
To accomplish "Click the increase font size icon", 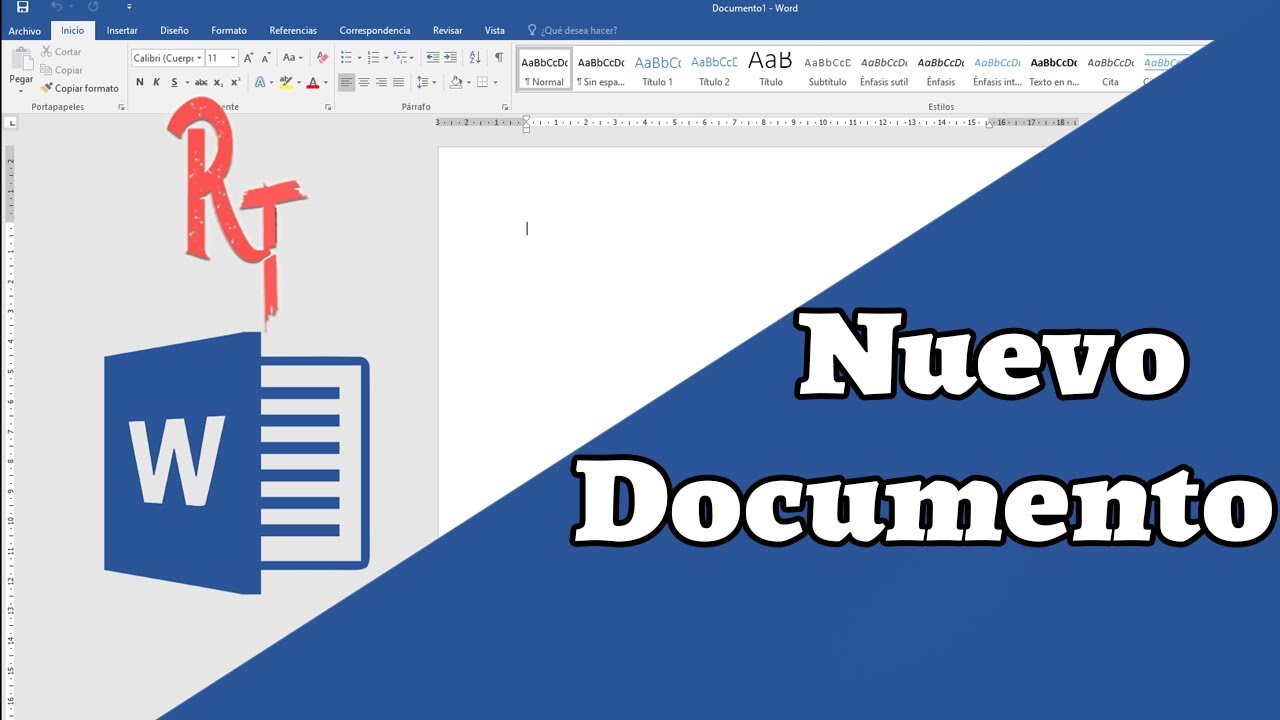I will pos(249,58).
